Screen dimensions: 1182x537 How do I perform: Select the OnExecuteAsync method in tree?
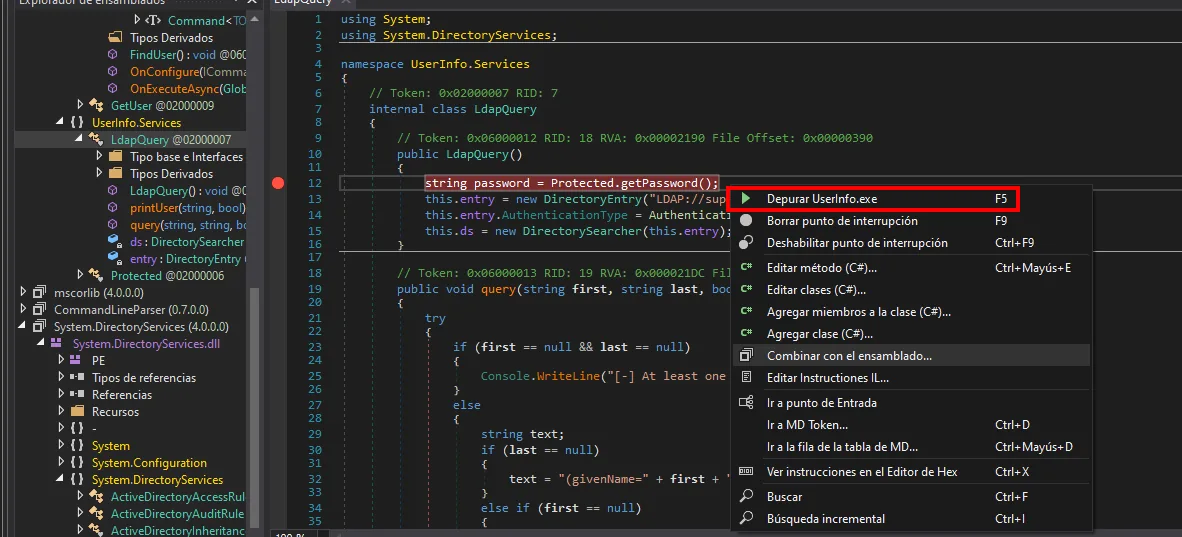[188, 88]
